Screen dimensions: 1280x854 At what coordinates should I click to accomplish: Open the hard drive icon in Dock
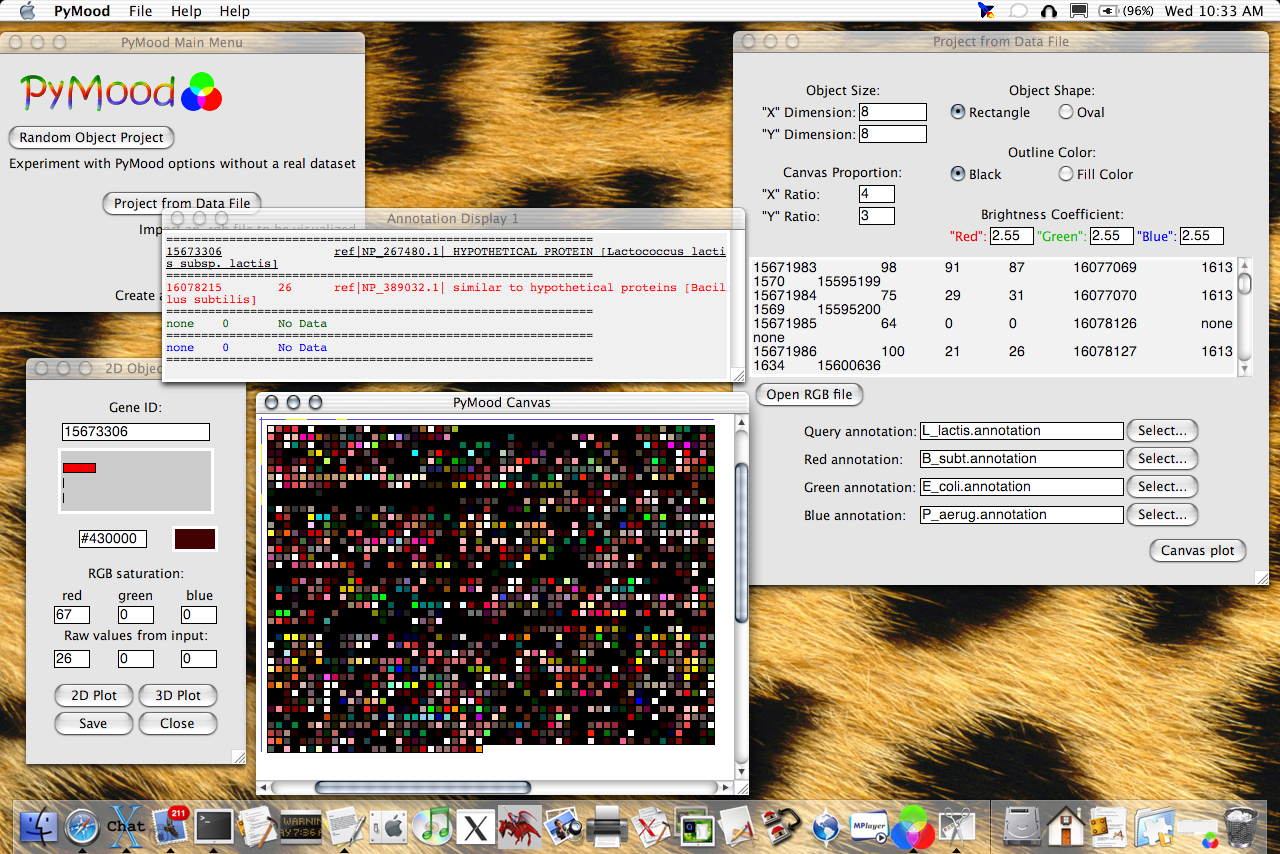(x=1022, y=826)
